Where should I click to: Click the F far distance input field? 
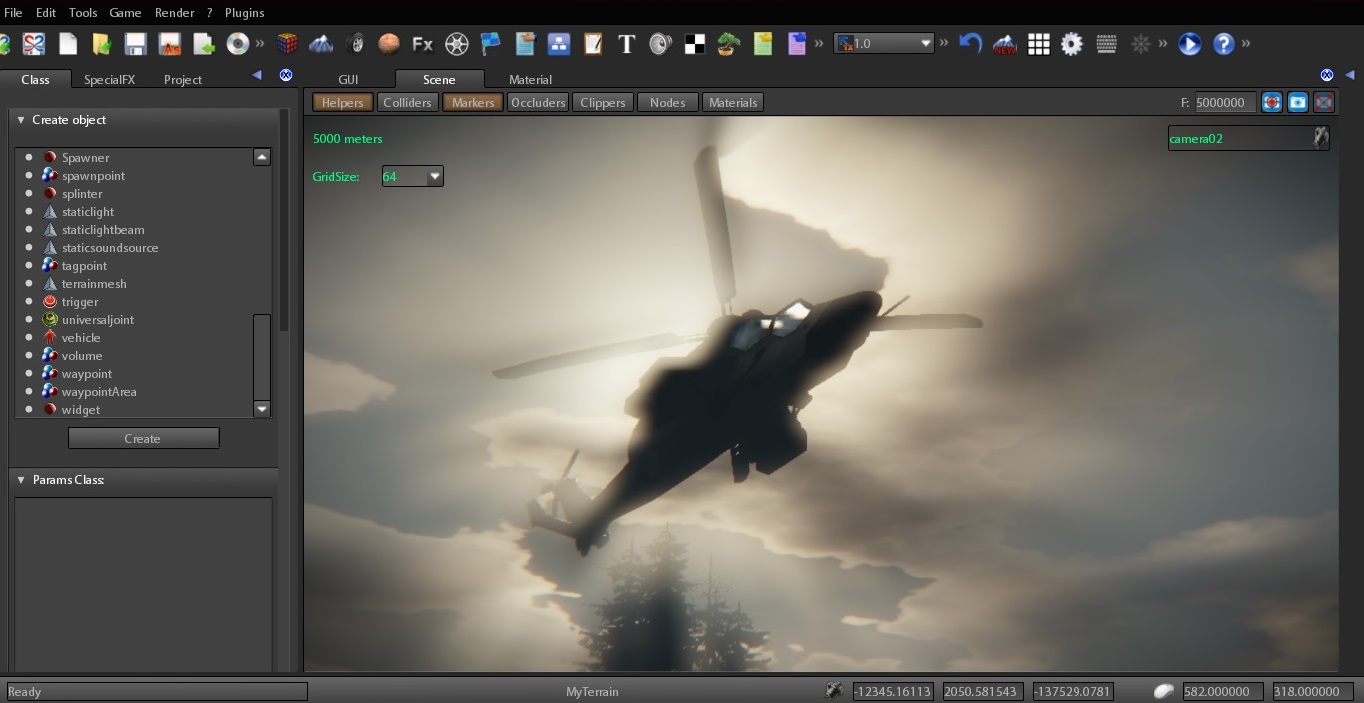pos(1225,102)
